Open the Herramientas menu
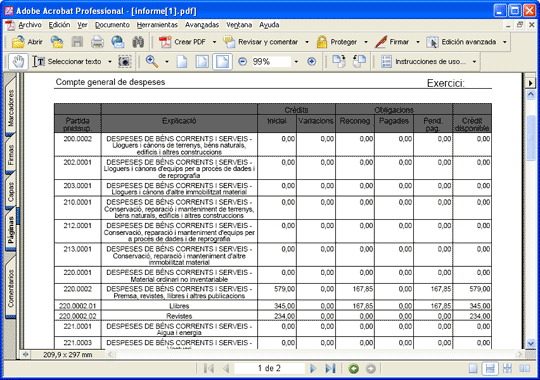The width and height of the screenshot is (540, 380). click(x=157, y=25)
